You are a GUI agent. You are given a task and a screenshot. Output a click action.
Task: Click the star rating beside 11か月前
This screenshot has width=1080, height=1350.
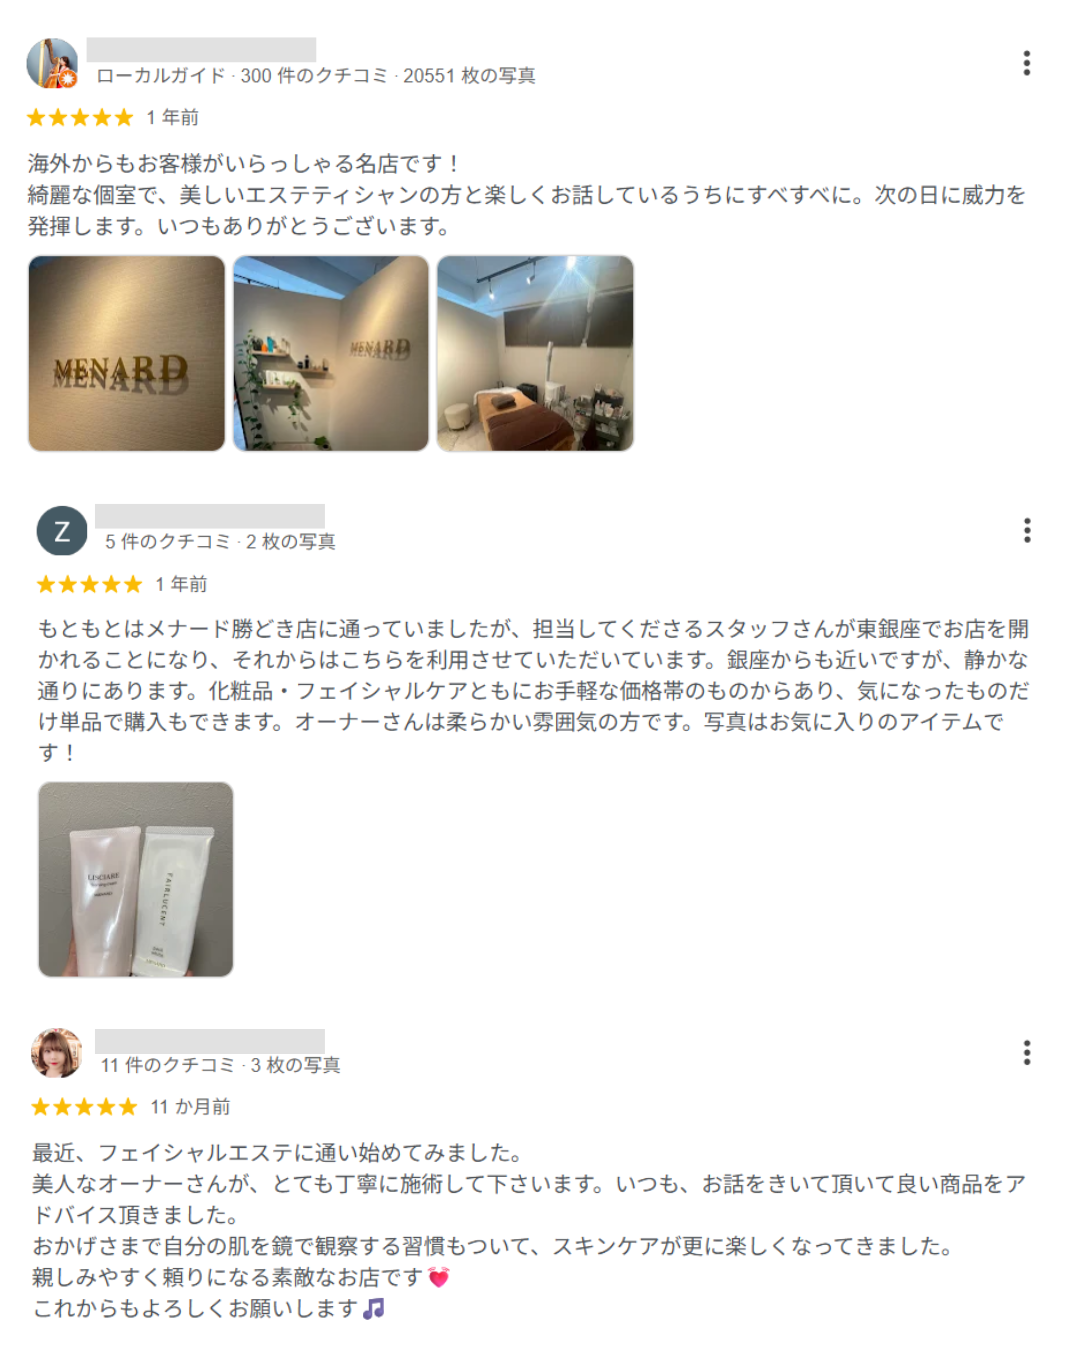[x=84, y=1107]
